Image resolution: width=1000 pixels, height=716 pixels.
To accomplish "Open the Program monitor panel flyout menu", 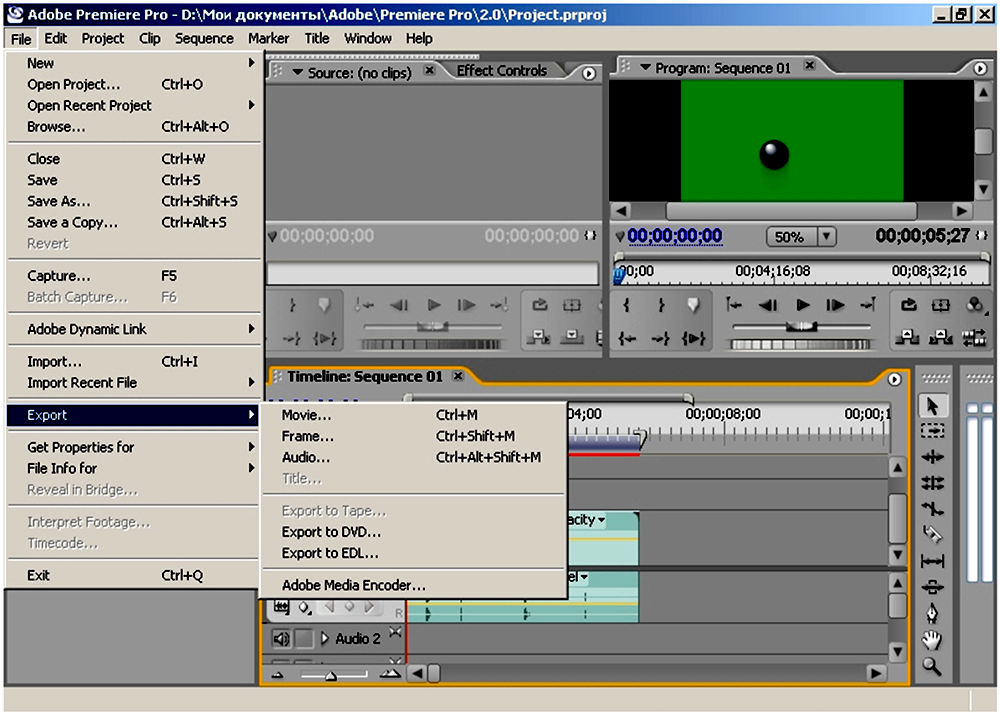I will tap(980, 68).
